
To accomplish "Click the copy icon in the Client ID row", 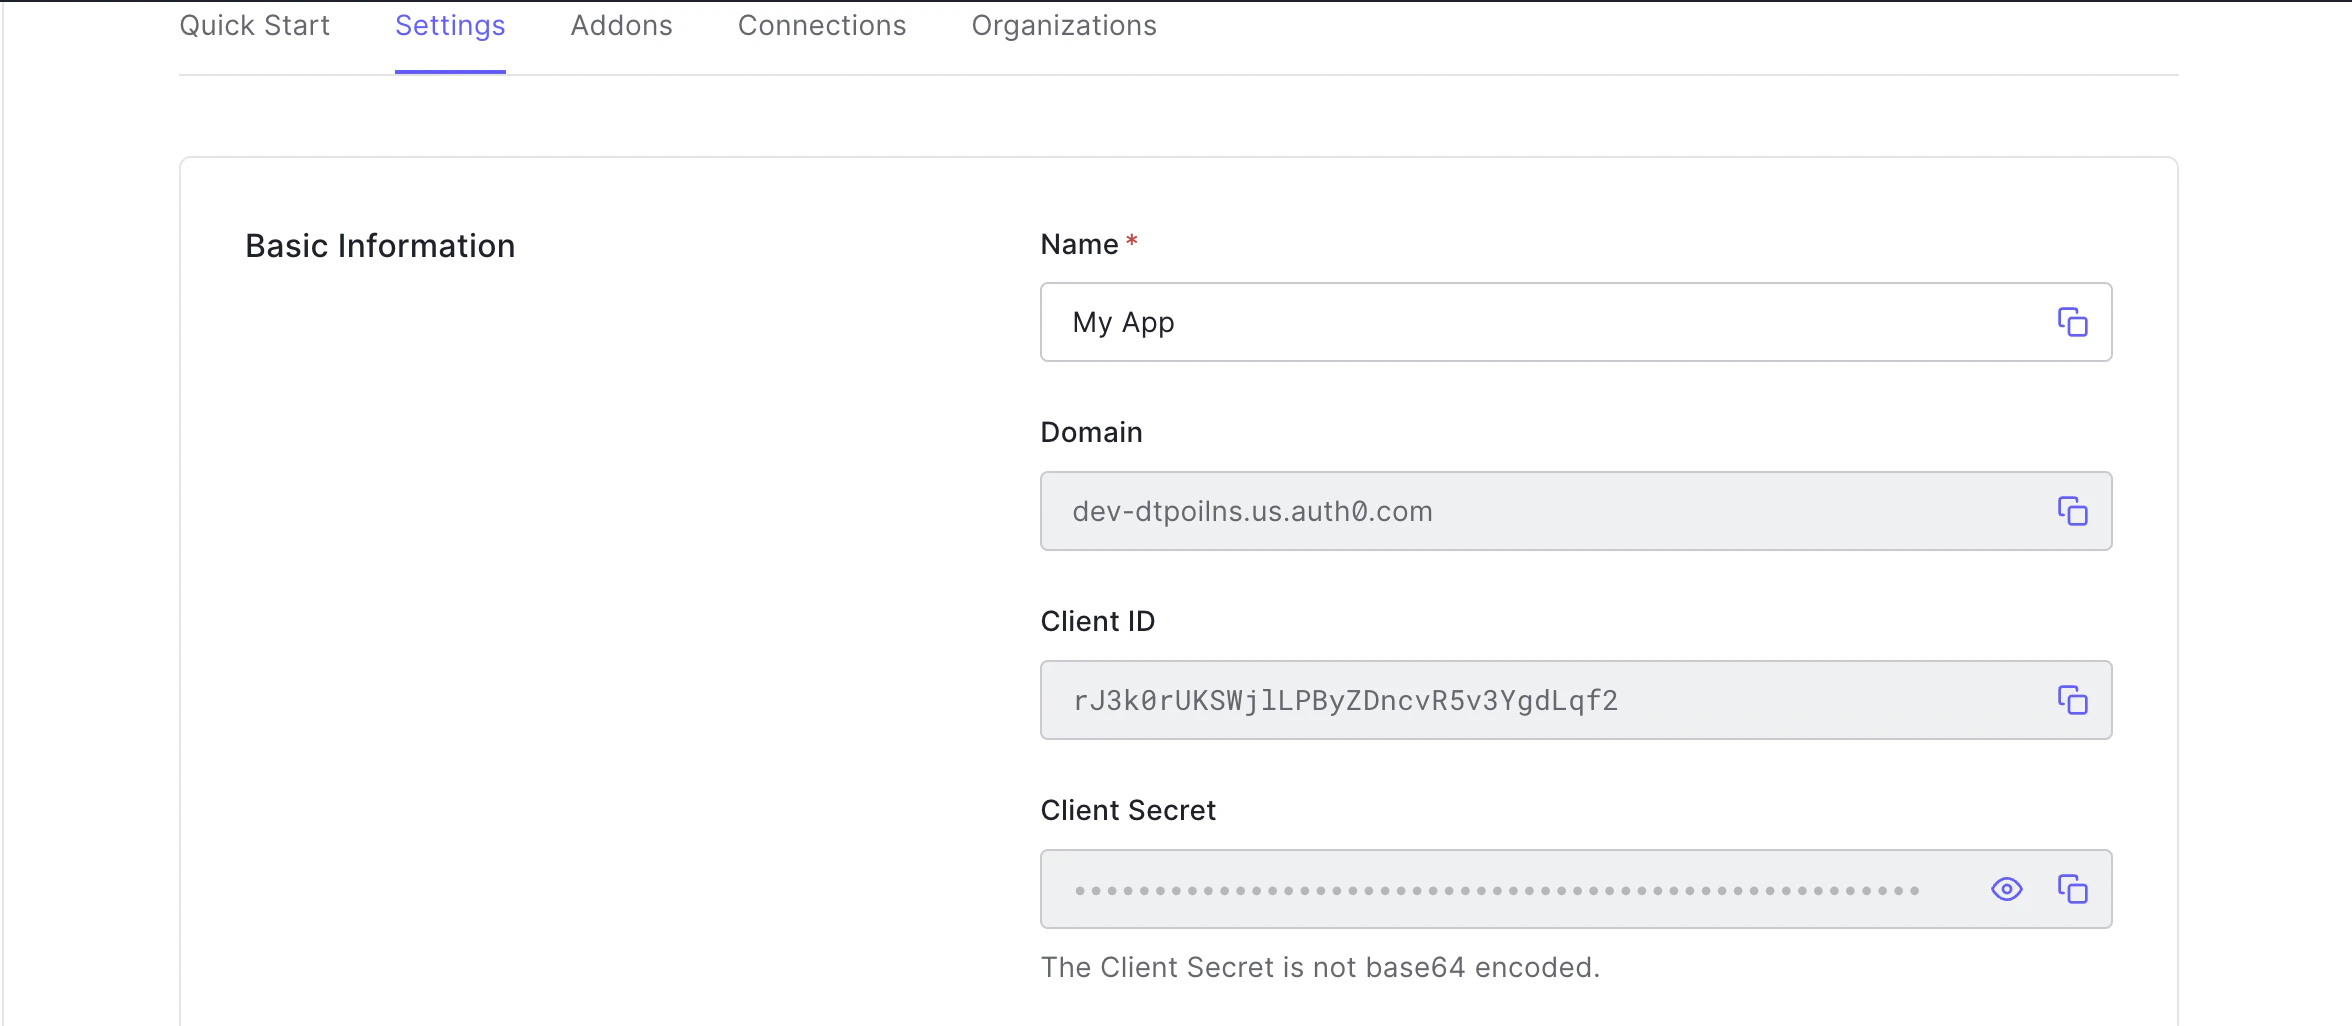I will [2073, 700].
